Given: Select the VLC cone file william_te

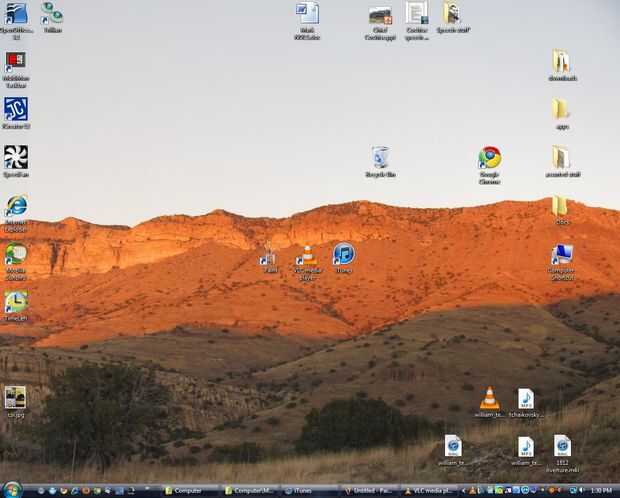Looking at the screenshot, I should click(x=490, y=402).
